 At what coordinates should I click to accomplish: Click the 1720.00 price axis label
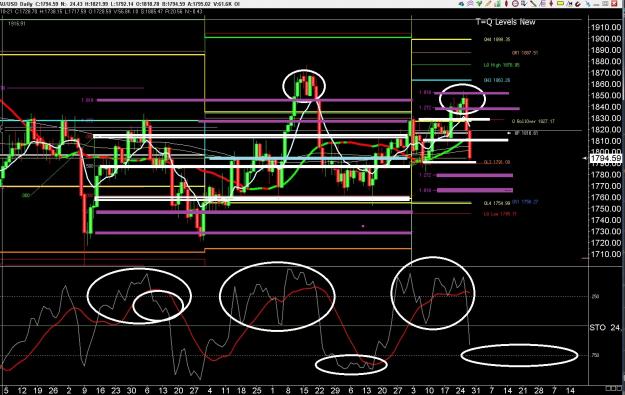point(605,243)
